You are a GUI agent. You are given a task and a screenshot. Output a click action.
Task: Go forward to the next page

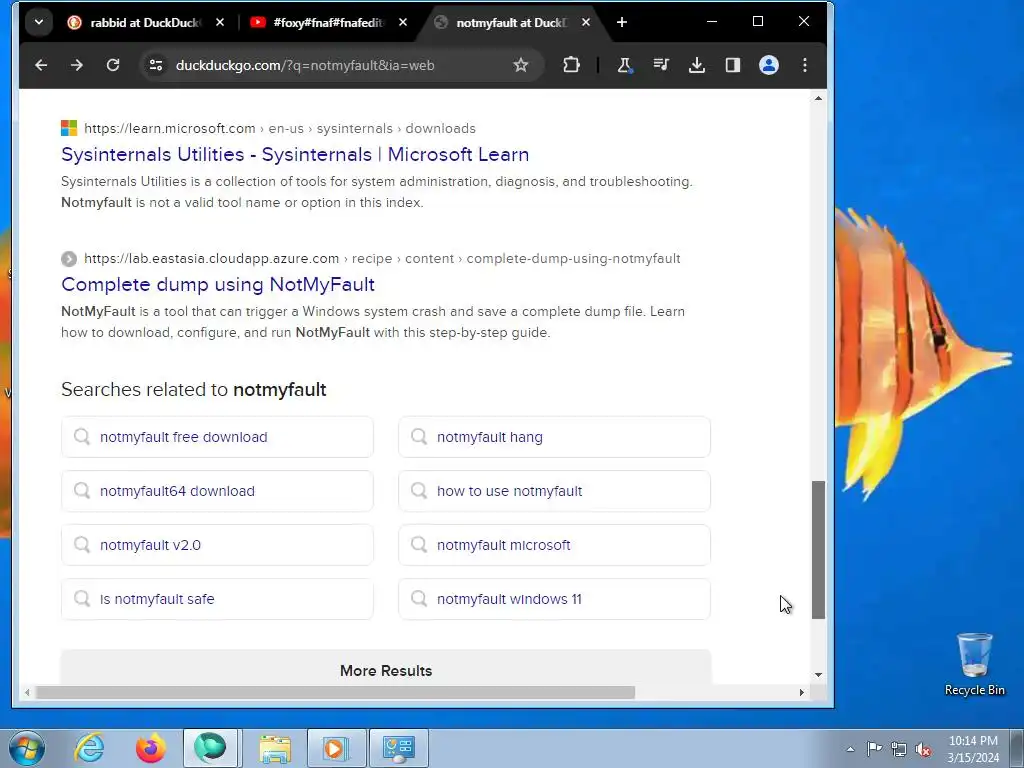coord(77,65)
